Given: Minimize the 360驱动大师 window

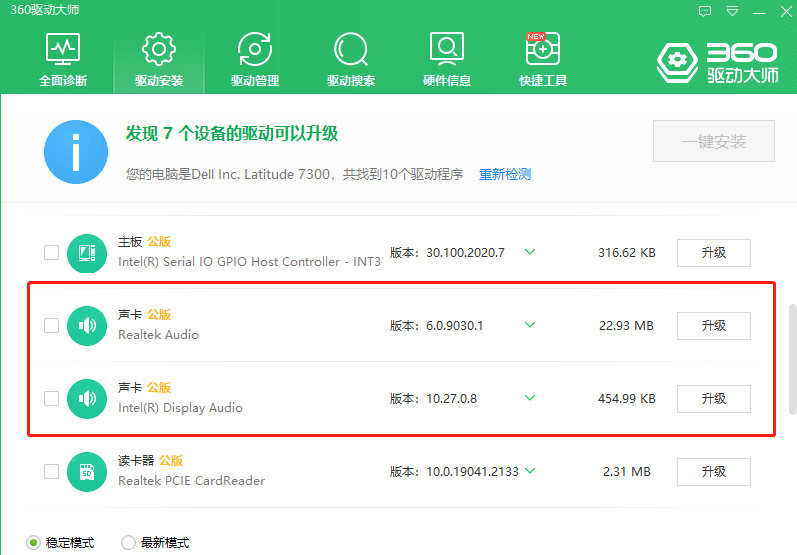Looking at the screenshot, I should pyautogui.click(x=759, y=12).
